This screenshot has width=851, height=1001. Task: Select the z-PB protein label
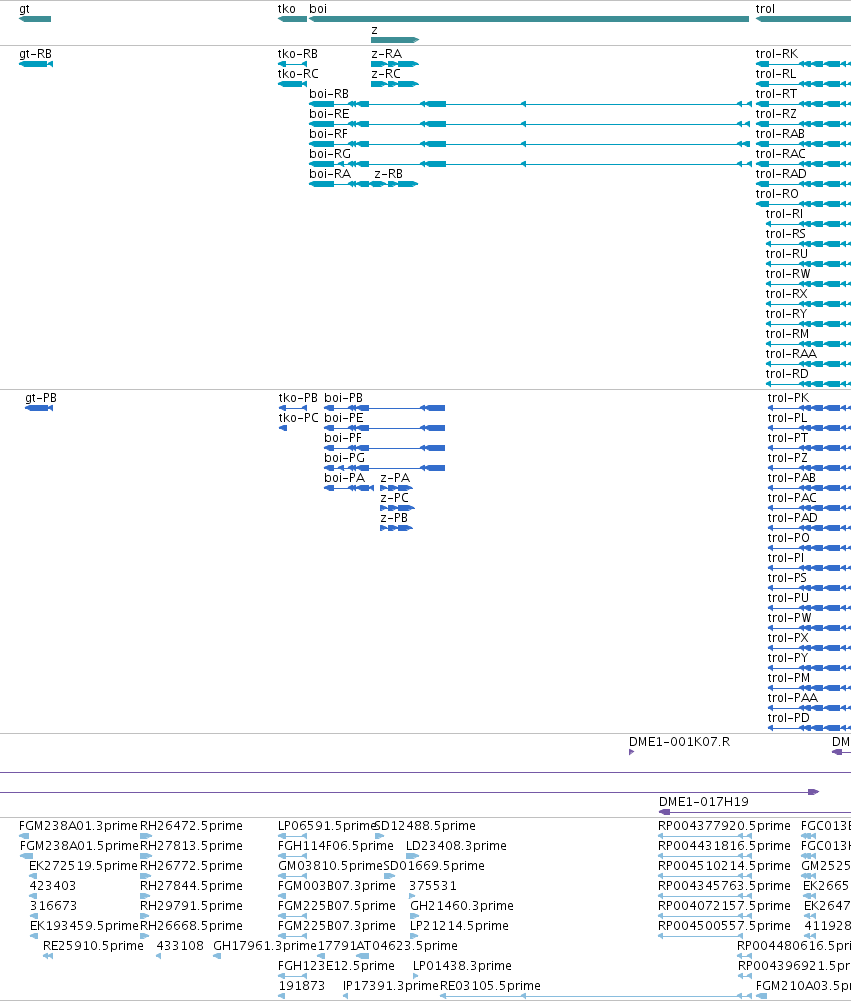click(x=394, y=518)
